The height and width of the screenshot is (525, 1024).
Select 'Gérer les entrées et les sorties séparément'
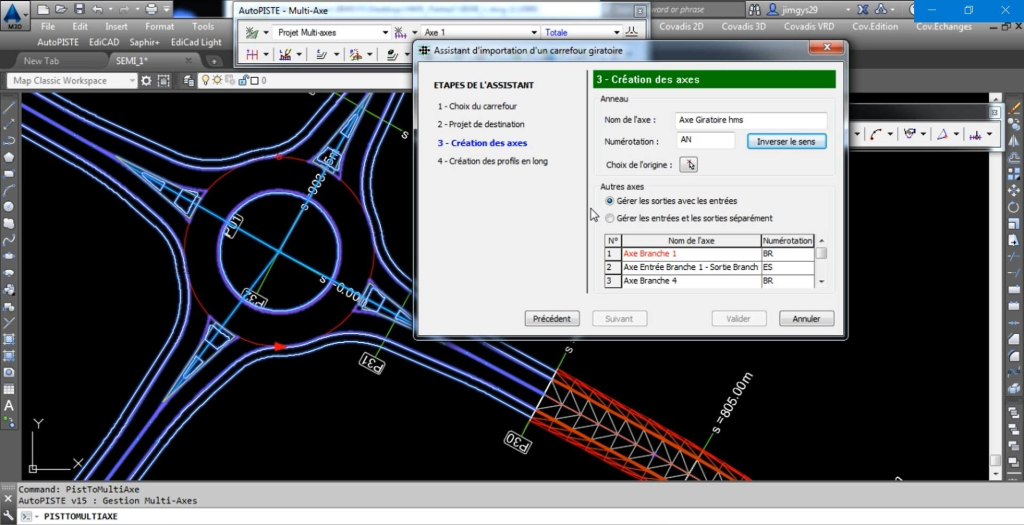pos(610,218)
